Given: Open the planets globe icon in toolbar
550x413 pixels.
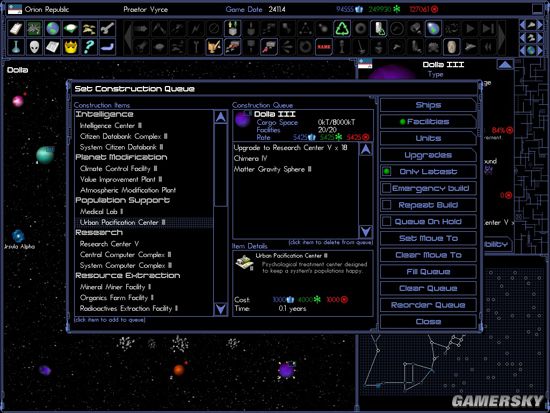Looking at the screenshot, I should [x=52, y=28].
